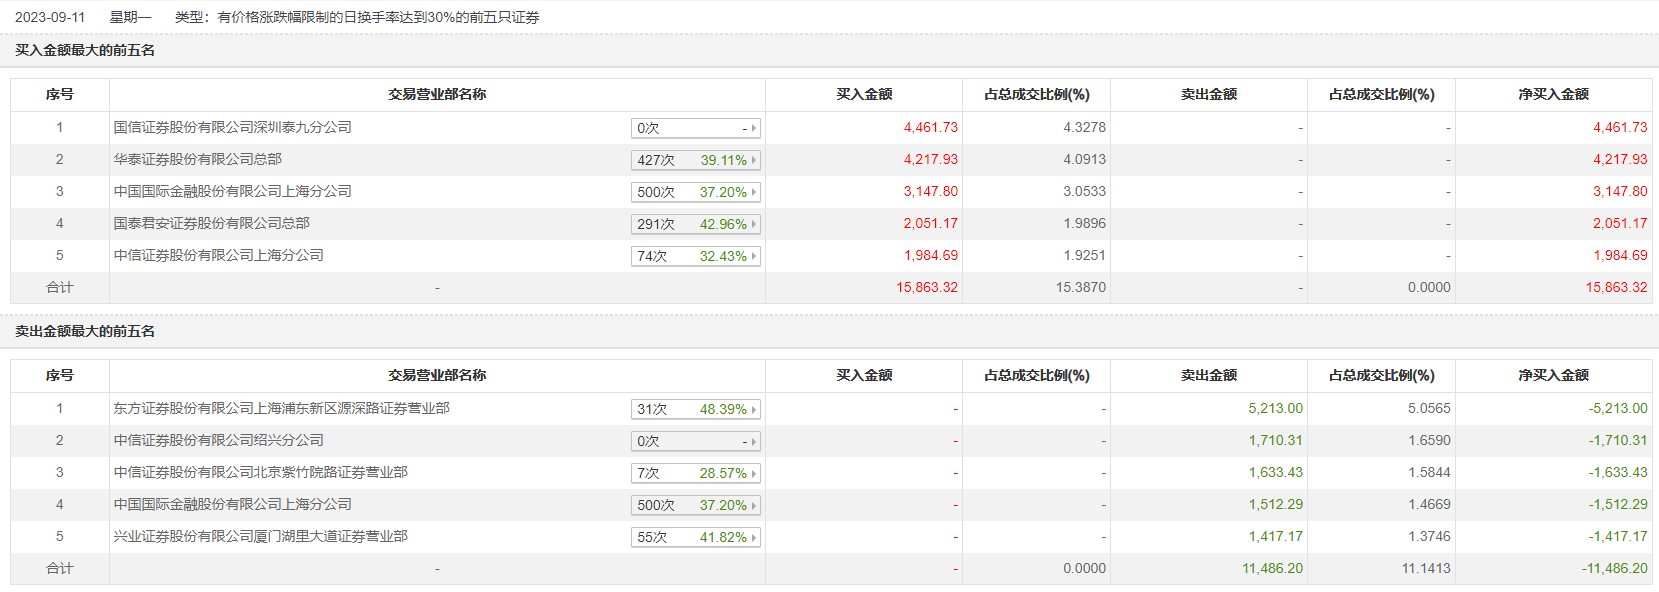Open 国泰君安证券股份有限公司总部 link

211,223
